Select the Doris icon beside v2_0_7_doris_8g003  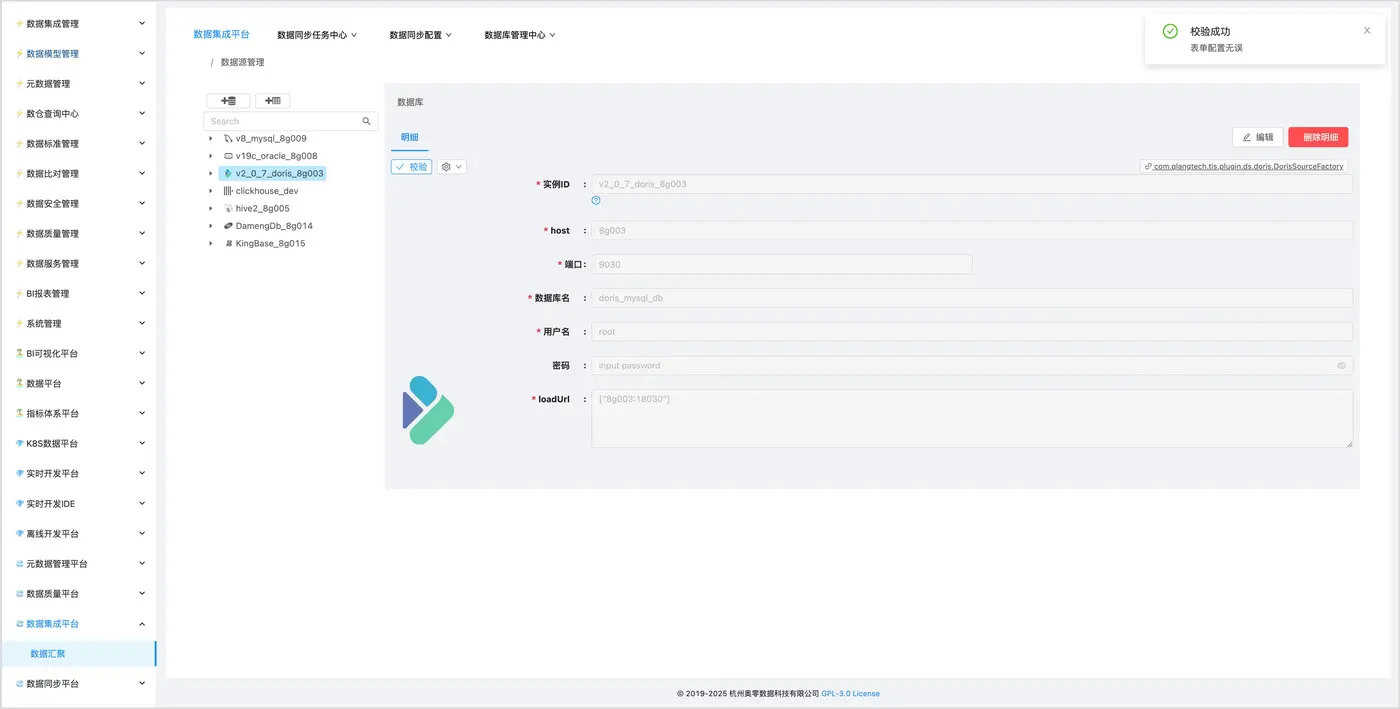pyautogui.click(x=228, y=173)
